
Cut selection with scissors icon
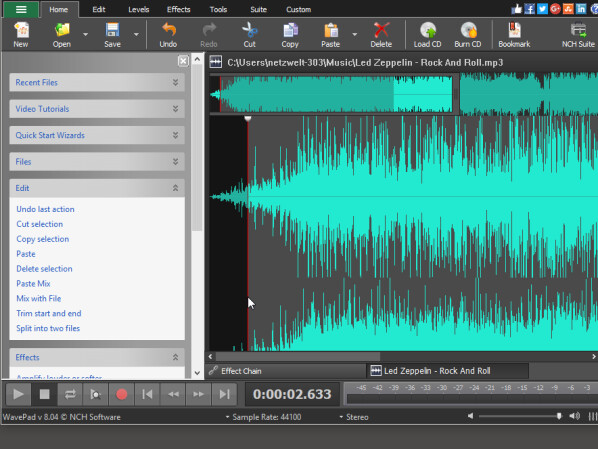249,35
